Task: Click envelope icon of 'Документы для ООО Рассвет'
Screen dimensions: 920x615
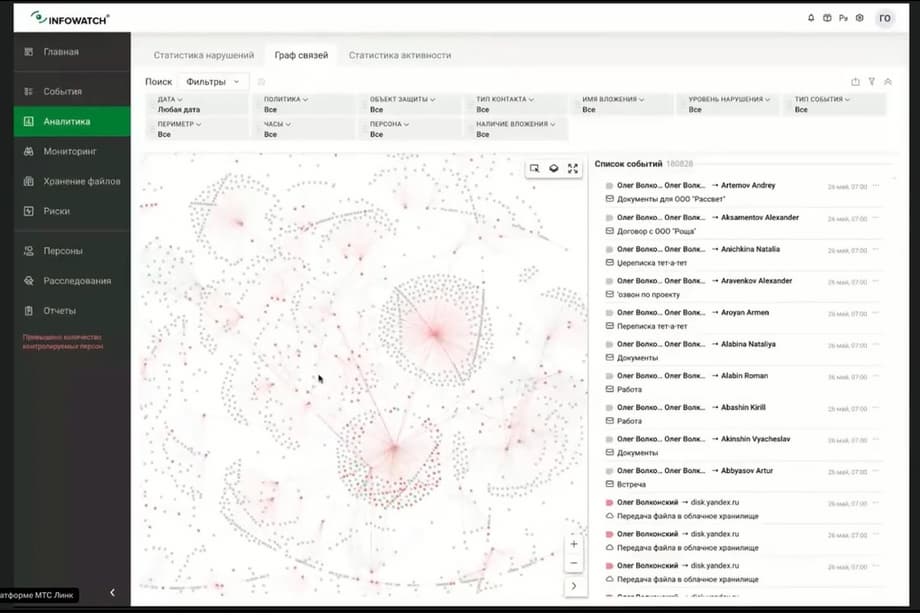Action: click(x=609, y=199)
